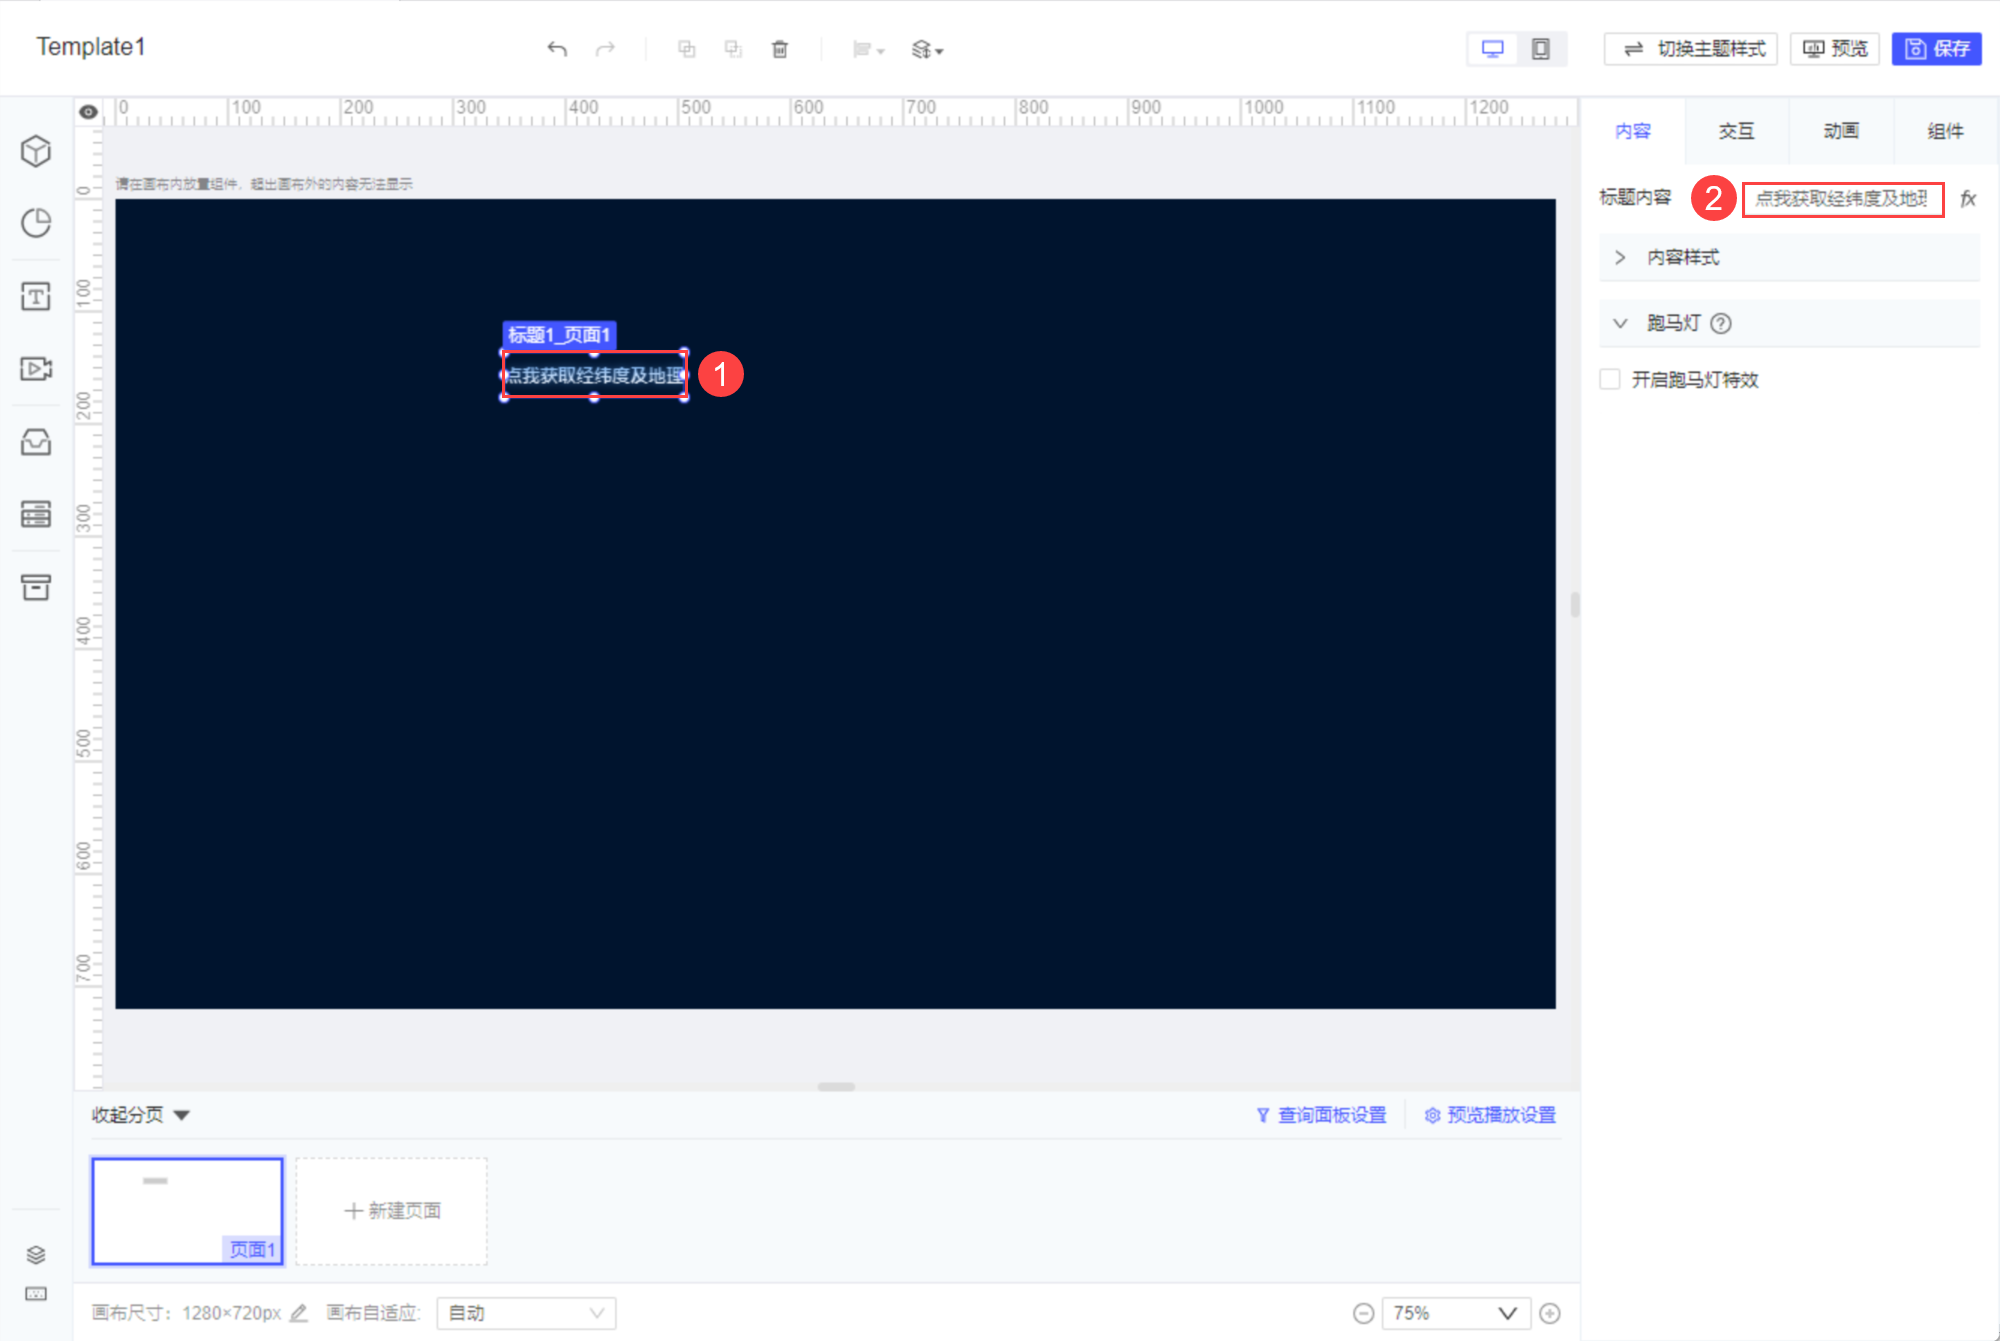Open the 3D component library icon

point(36,150)
